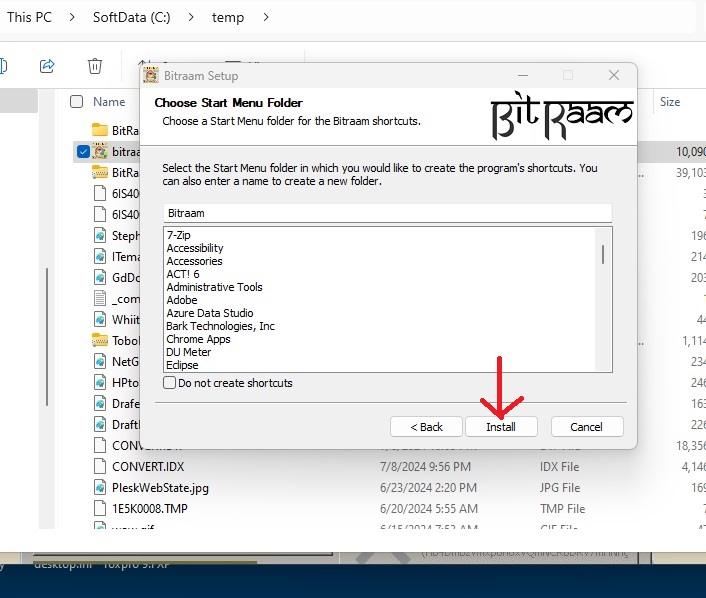This screenshot has width=706, height=598.
Task: Click the _com text document icon
Action: point(100,298)
